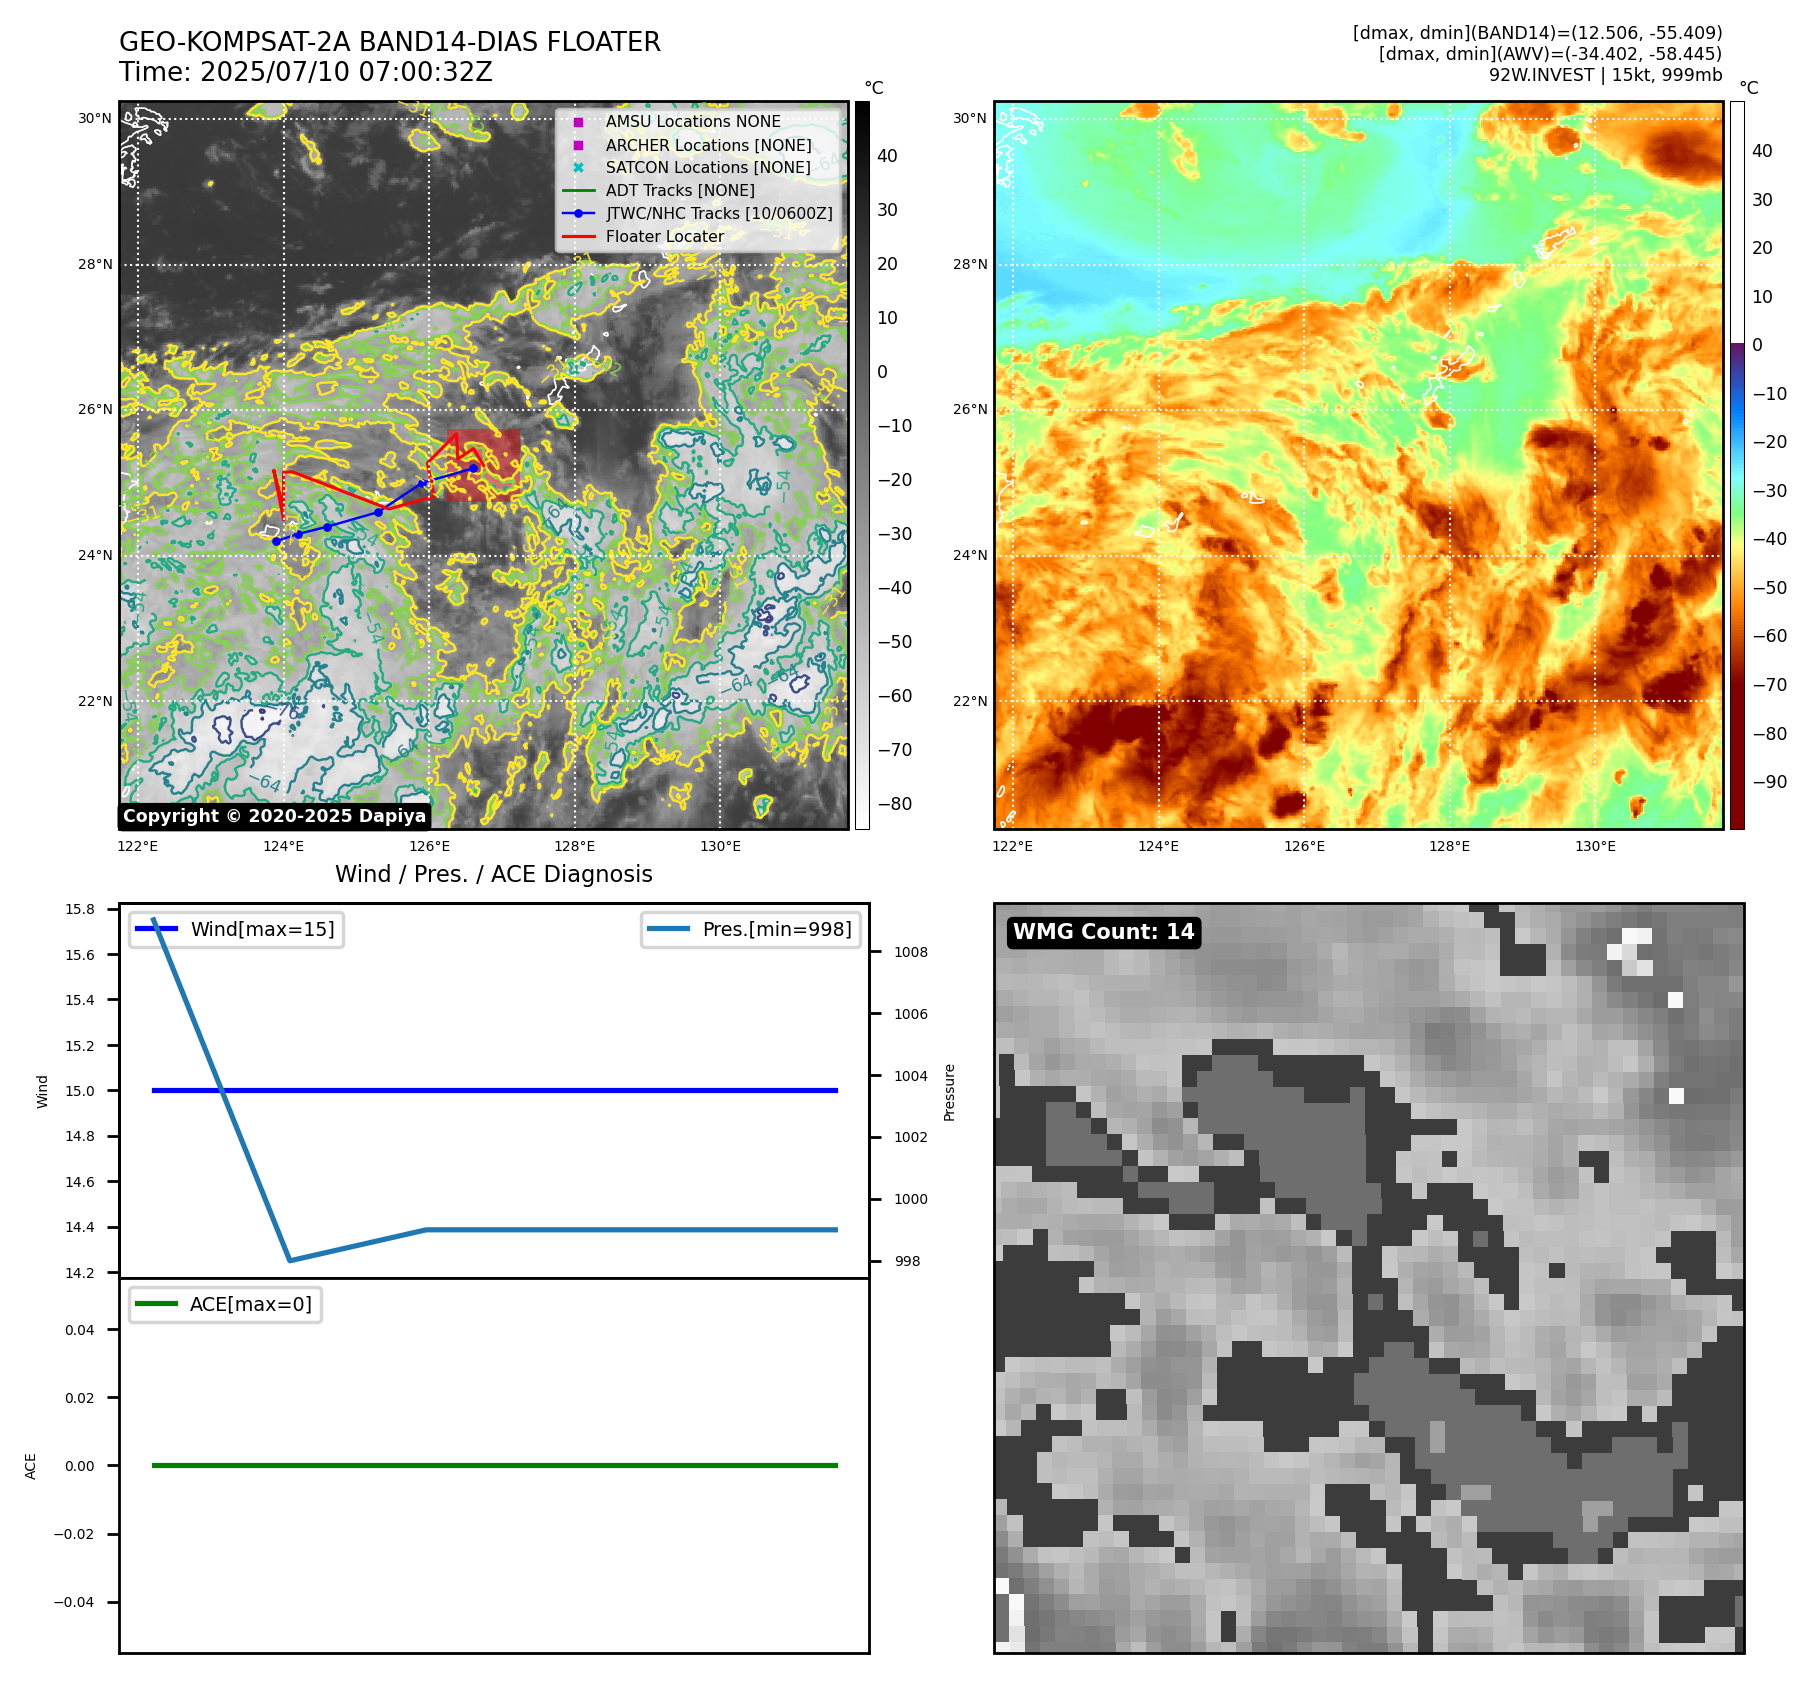Click the '15.8' wind axis tick label
This screenshot has height=1690, width=1813.
point(80,909)
